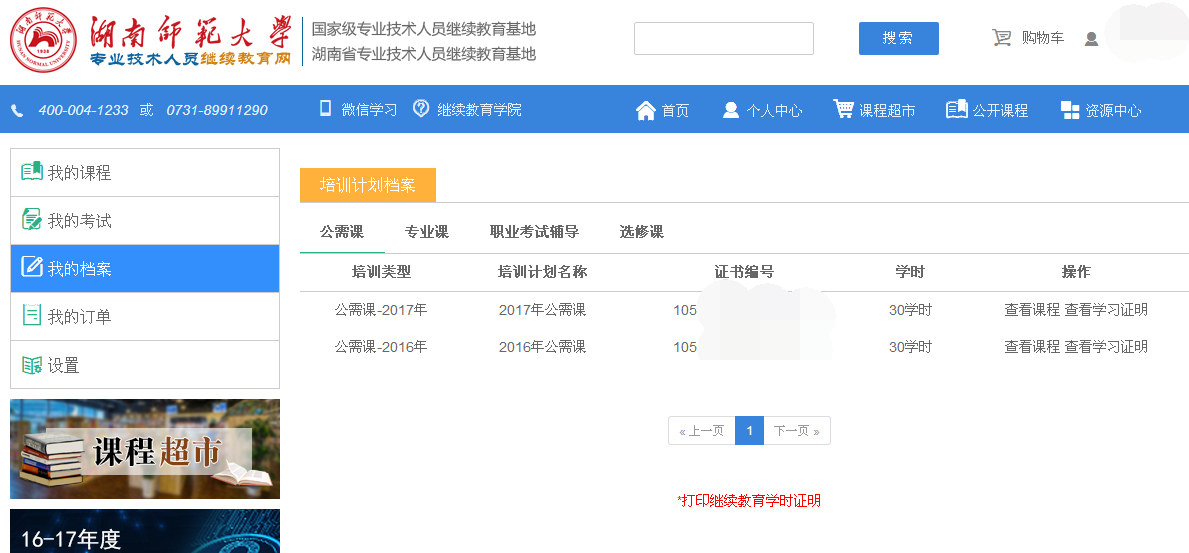Click the 继续教育学院 question-mark icon

421,109
